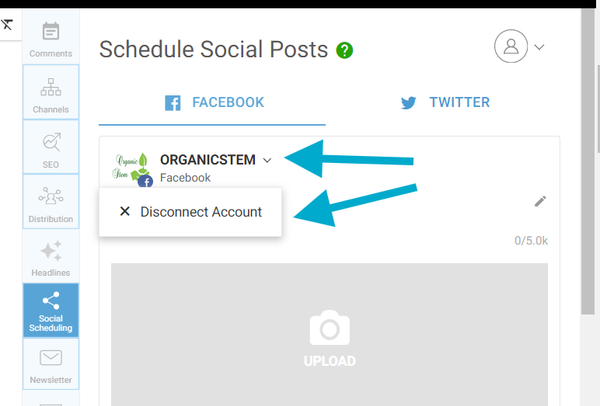
Task: Click the collapse sidebar icon at top-left
Action: coord(7,24)
